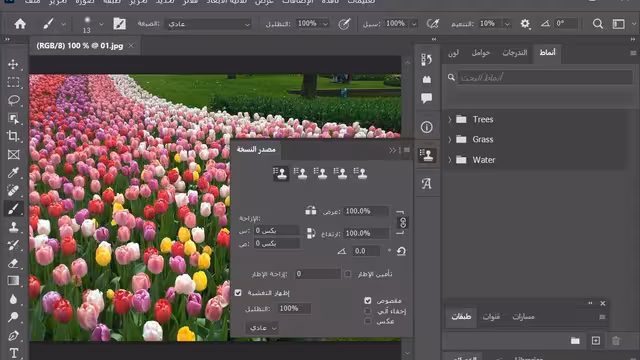Screen dimensions: 640x360
Task: Select the Lasso tool
Action: tap(13, 100)
